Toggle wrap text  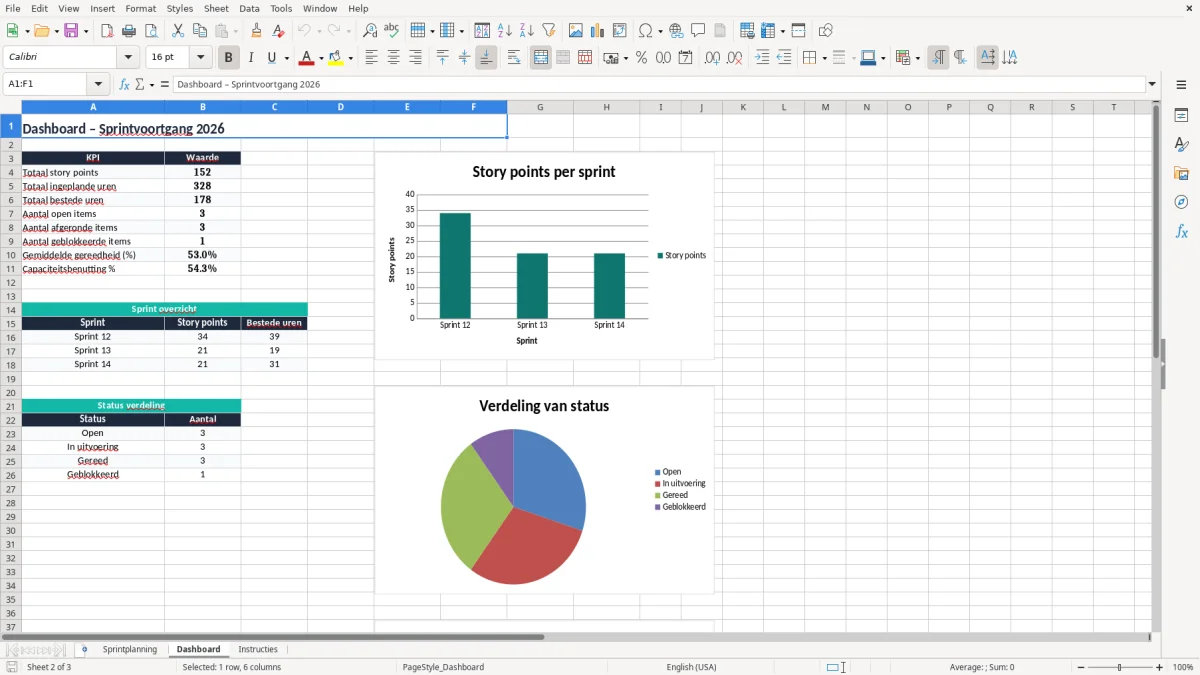[x=514, y=58]
